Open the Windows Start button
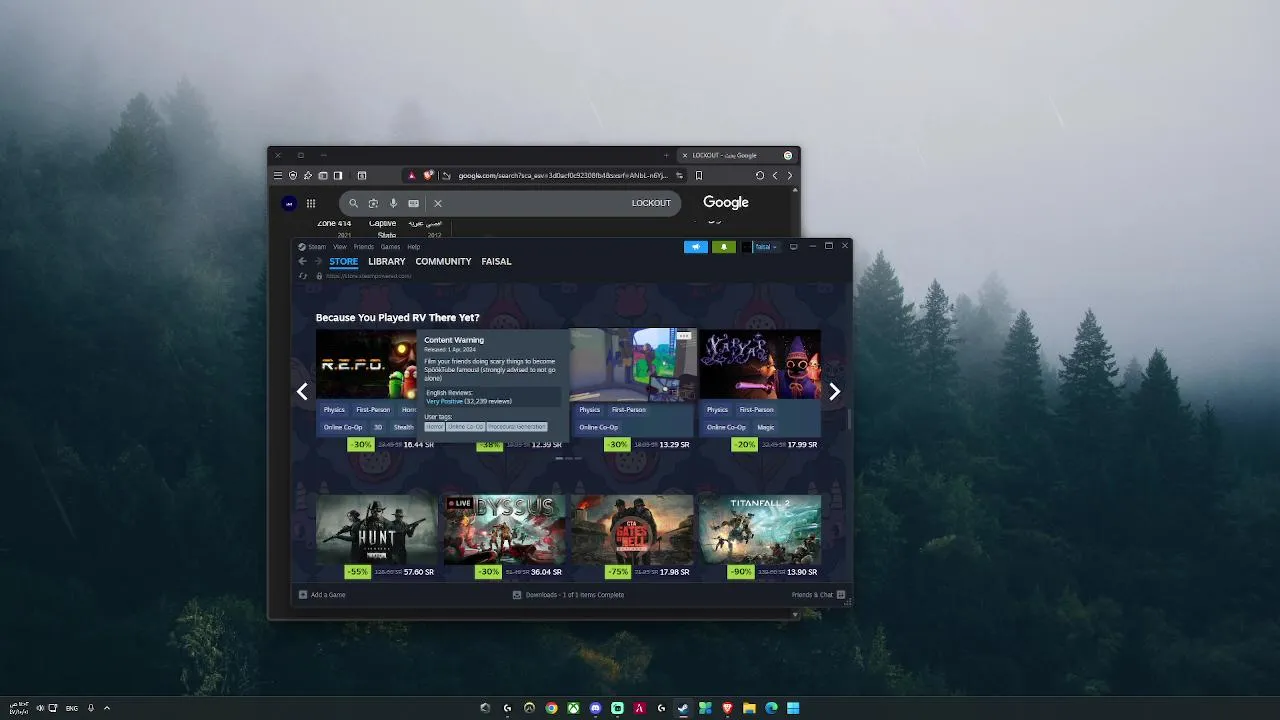The height and width of the screenshot is (720, 1280). tap(793, 708)
